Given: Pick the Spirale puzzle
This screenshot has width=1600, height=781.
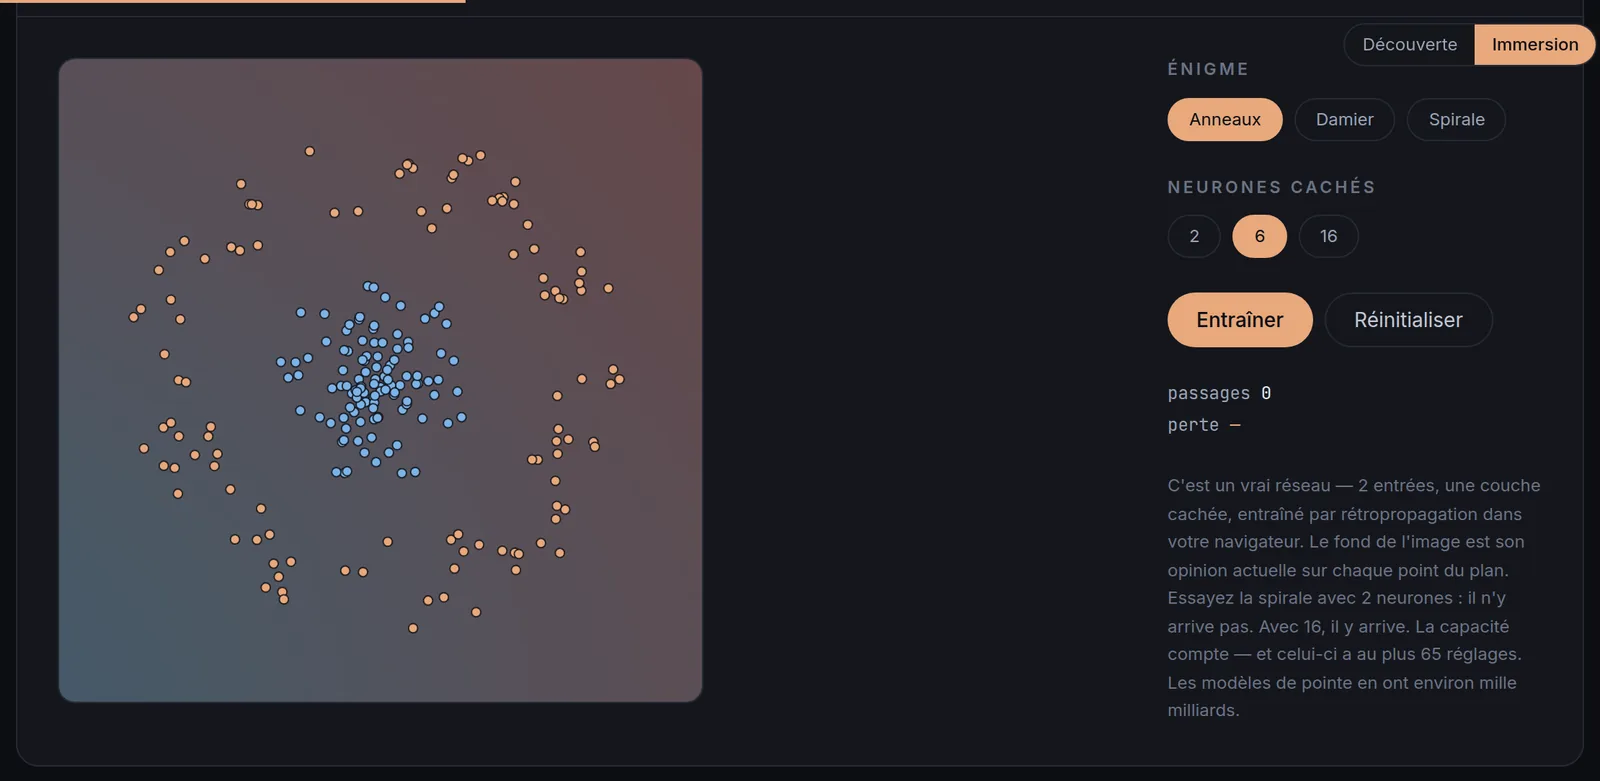Looking at the screenshot, I should pyautogui.click(x=1456, y=119).
